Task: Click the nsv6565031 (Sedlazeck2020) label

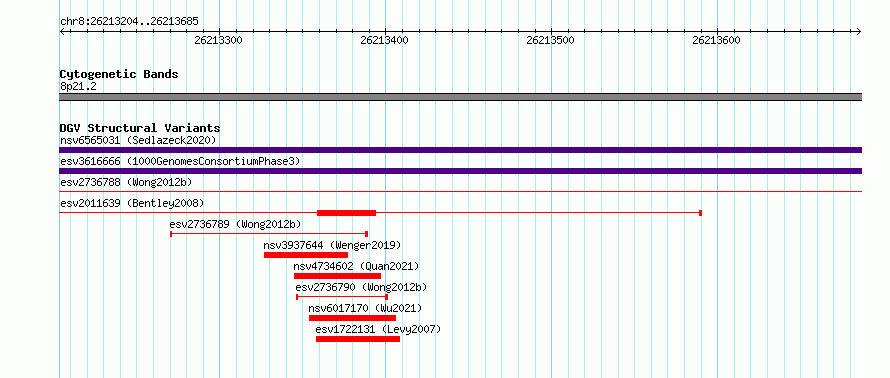Action: tap(138, 140)
